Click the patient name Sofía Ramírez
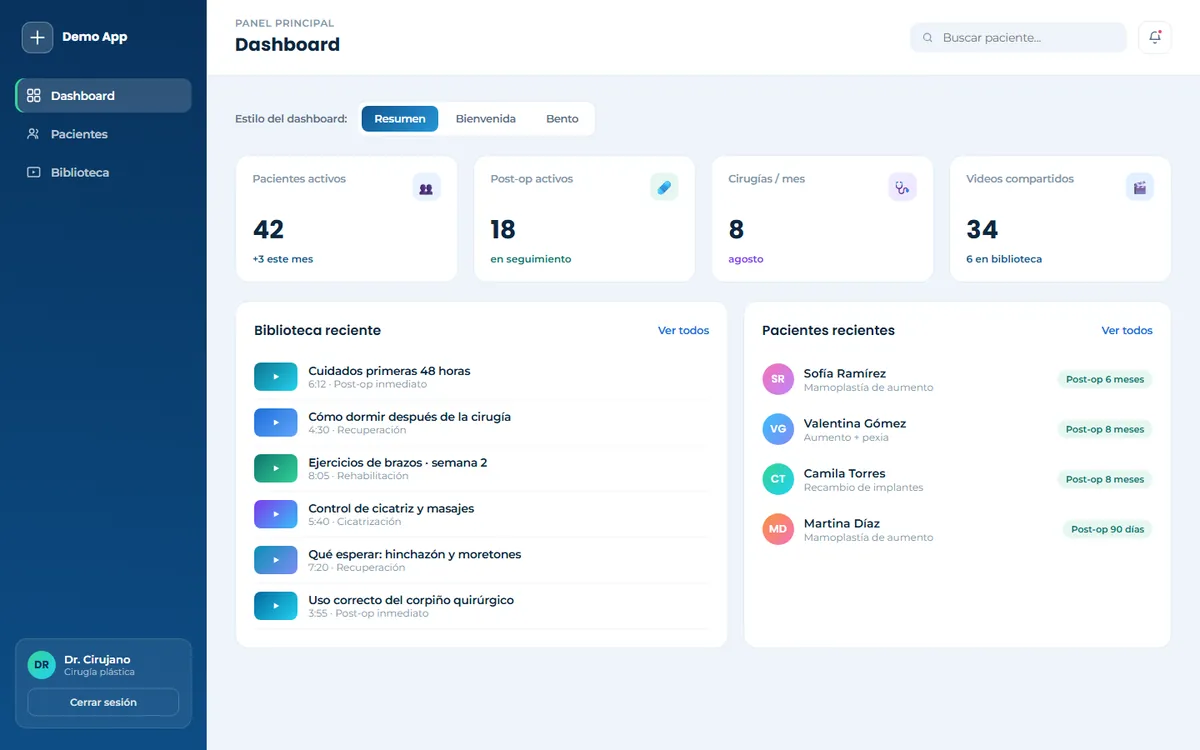The width and height of the screenshot is (1200, 750). pyautogui.click(x=845, y=373)
